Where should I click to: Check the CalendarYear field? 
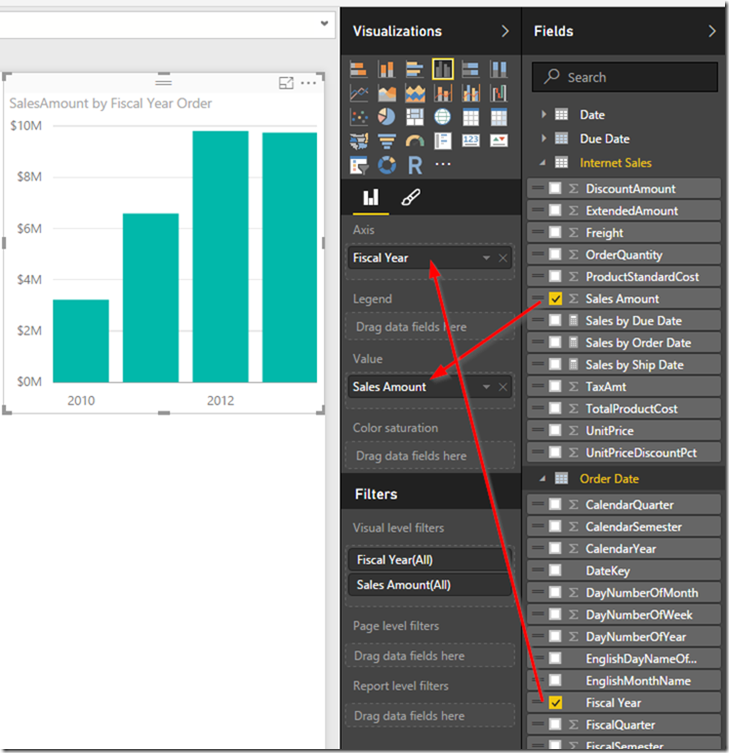tap(555, 548)
